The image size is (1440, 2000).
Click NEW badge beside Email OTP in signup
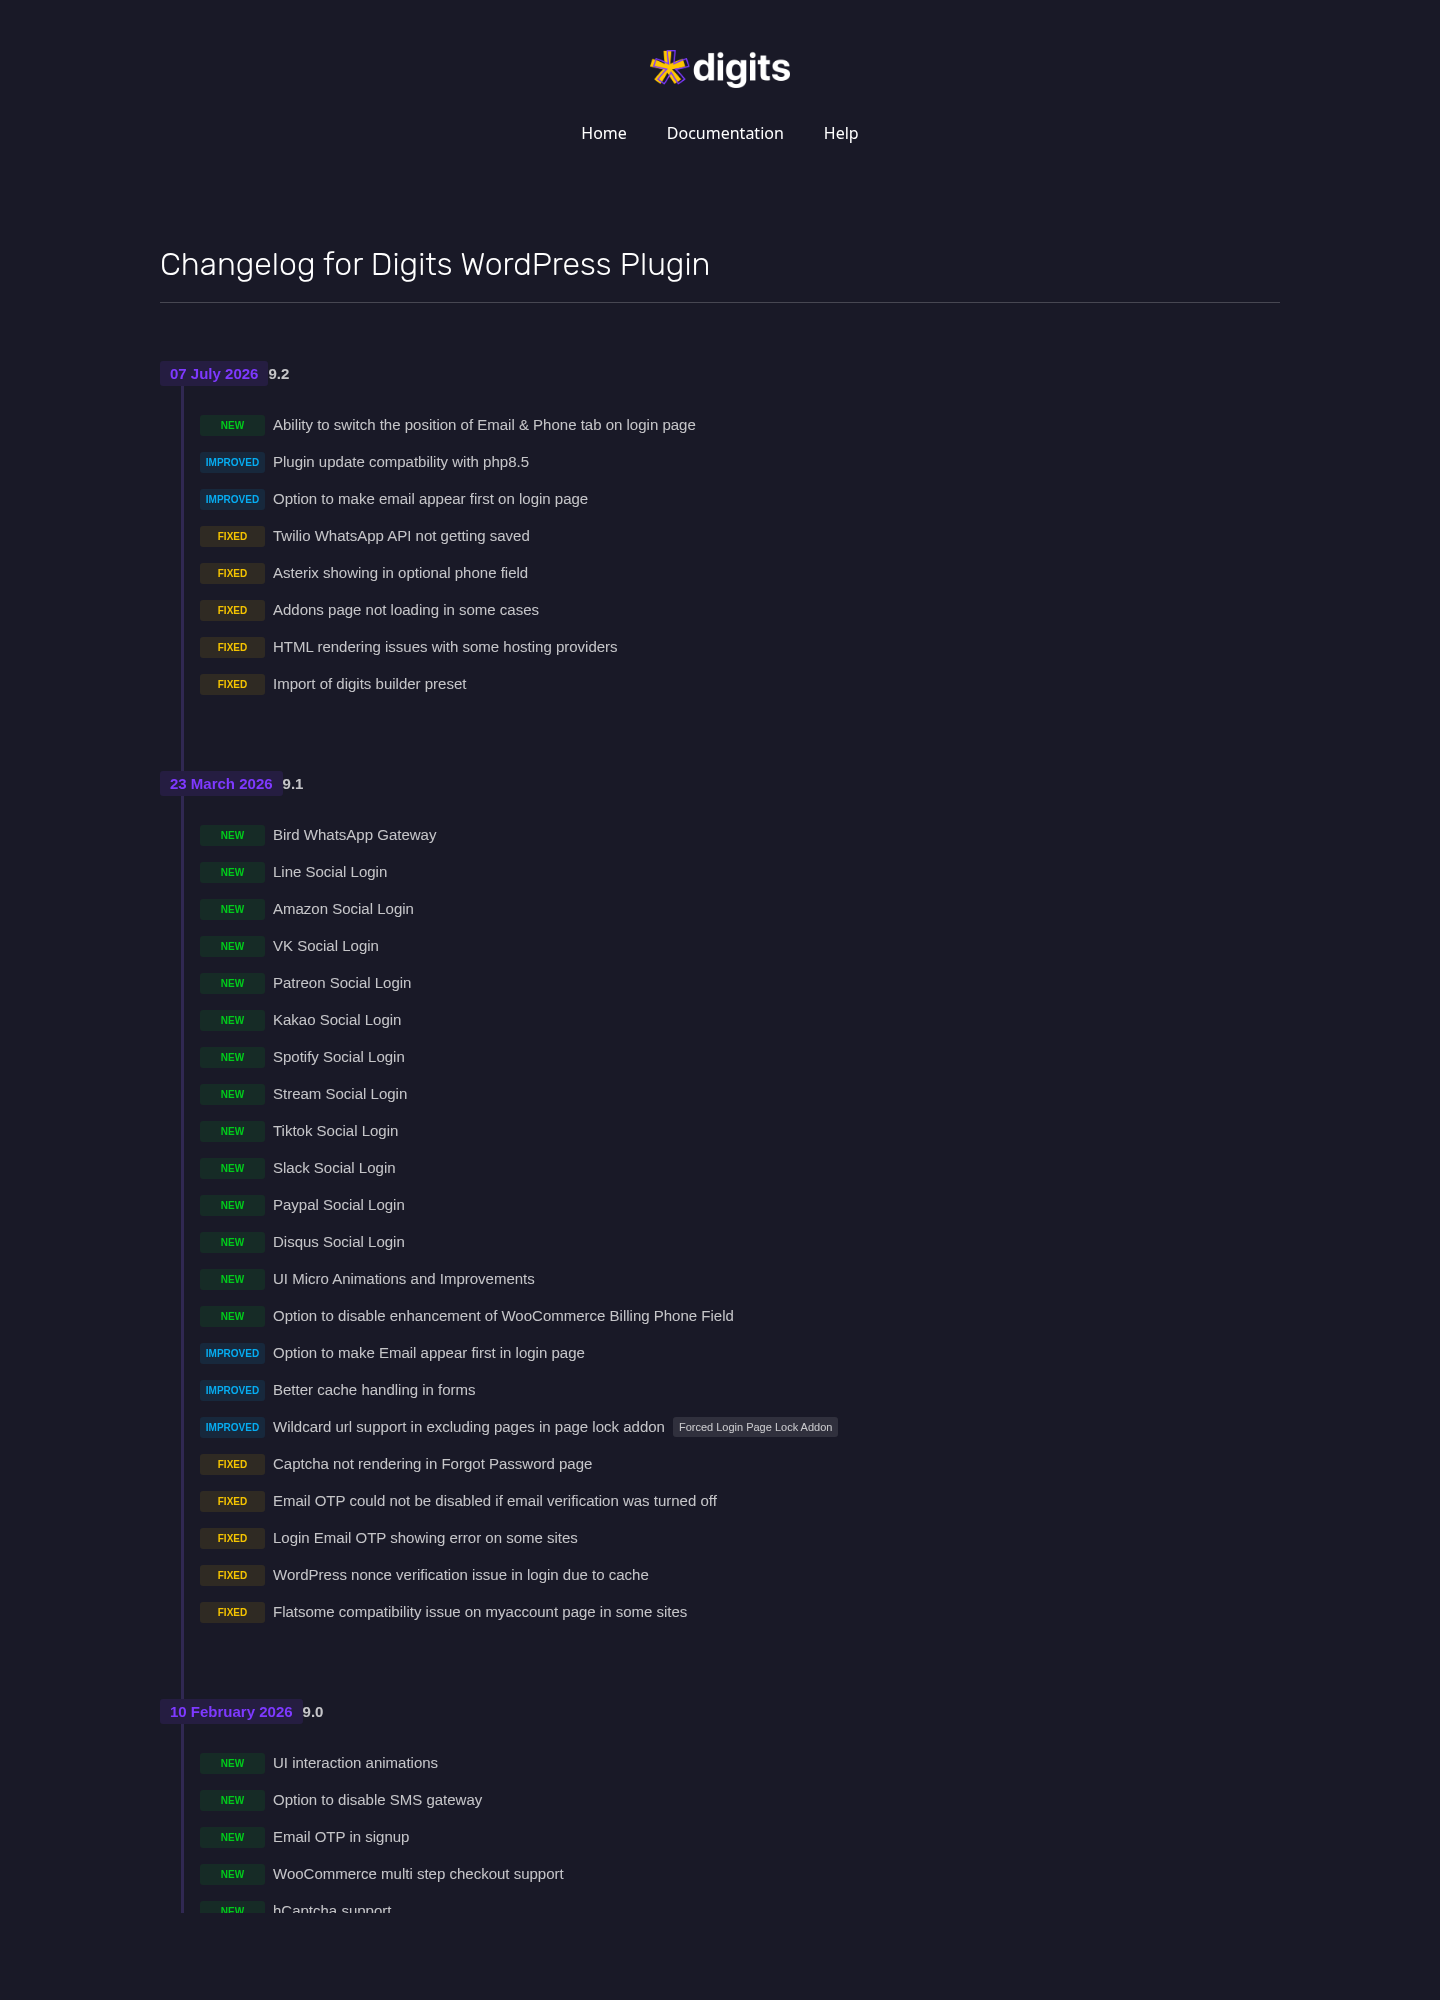pyautogui.click(x=232, y=1837)
